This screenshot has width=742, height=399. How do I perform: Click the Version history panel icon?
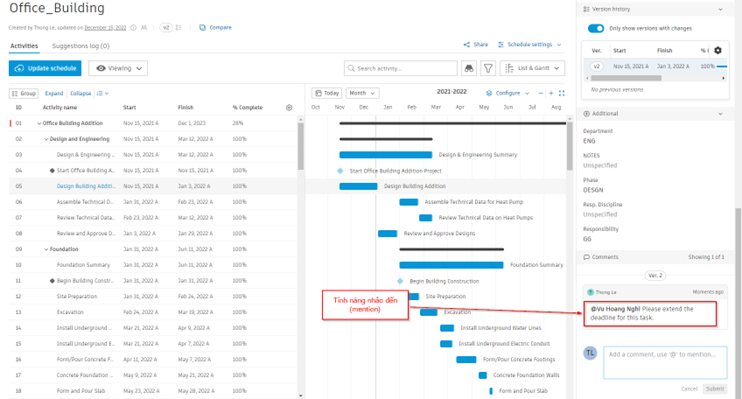tap(586, 9)
